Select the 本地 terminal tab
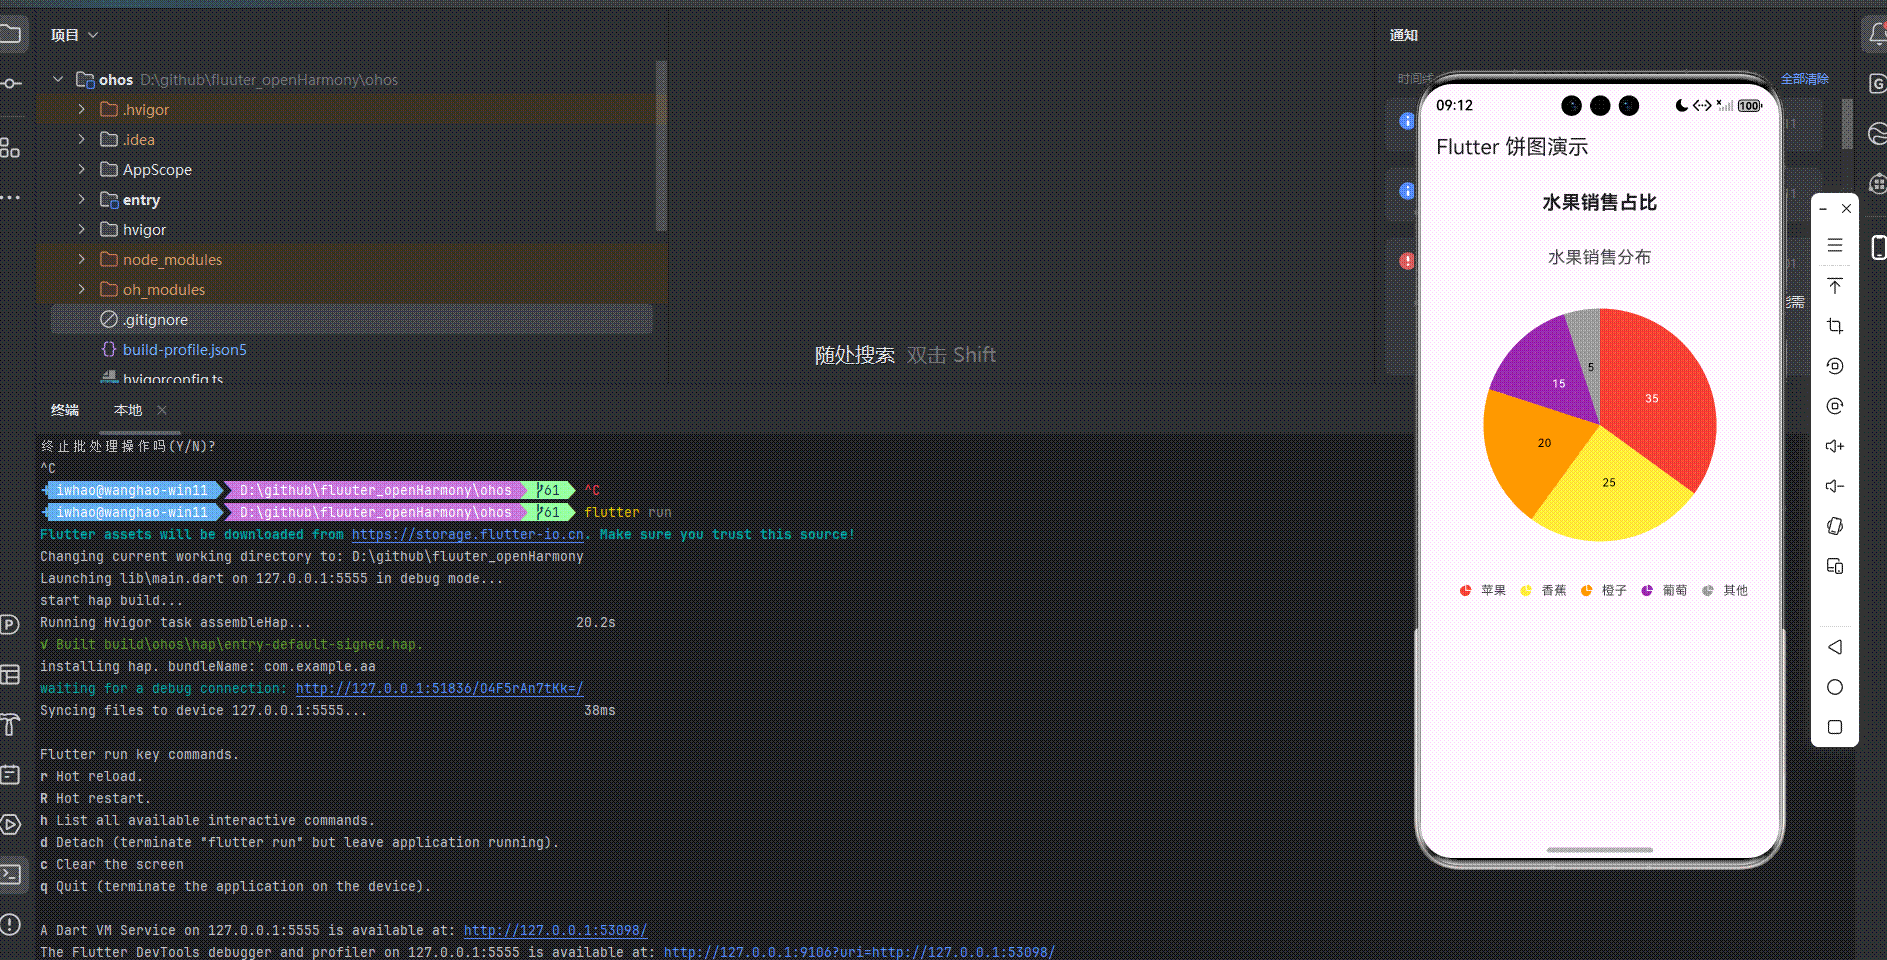Image resolution: width=1887 pixels, height=960 pixels. (x=128, y=410)
